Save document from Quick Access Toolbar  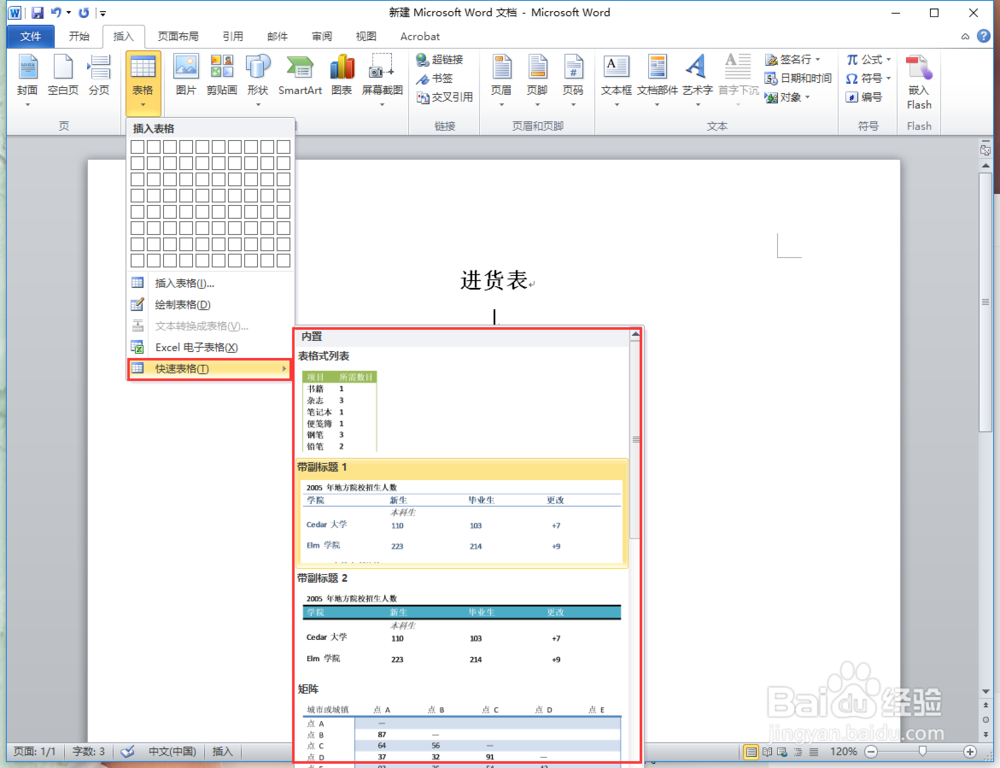pos(37,13)
